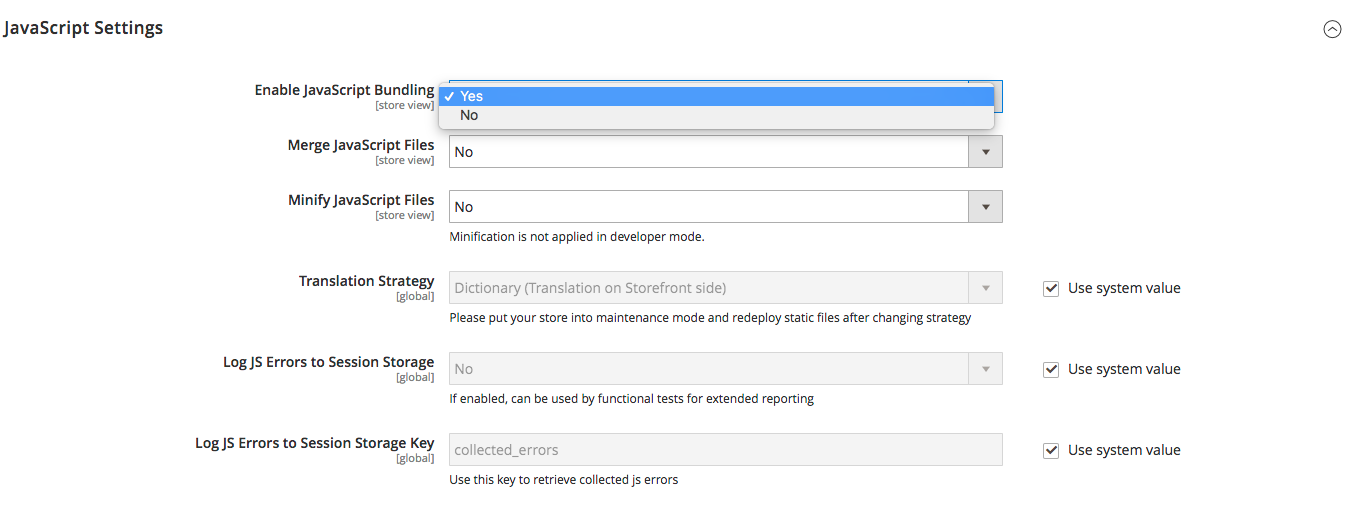This screenshot has height=517, width=1351.
Task: Click the Merge JavaScript Files label
Action: pyautogui.click(x=361, y=145)
